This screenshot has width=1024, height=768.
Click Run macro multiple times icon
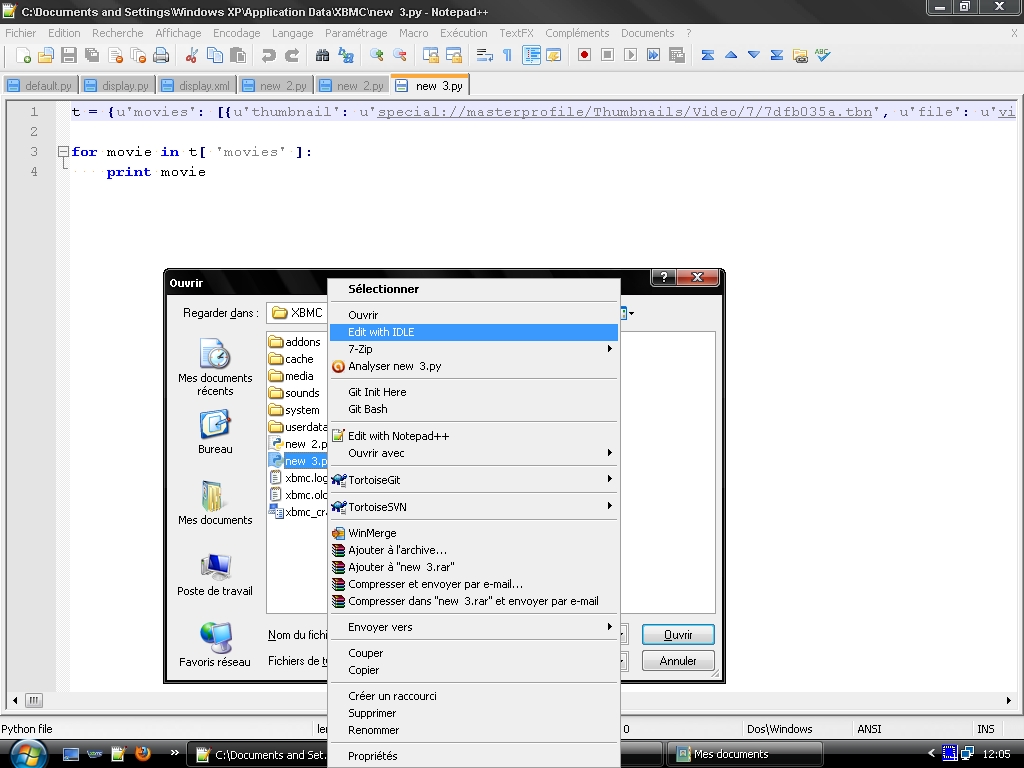(x=653, y=56)
